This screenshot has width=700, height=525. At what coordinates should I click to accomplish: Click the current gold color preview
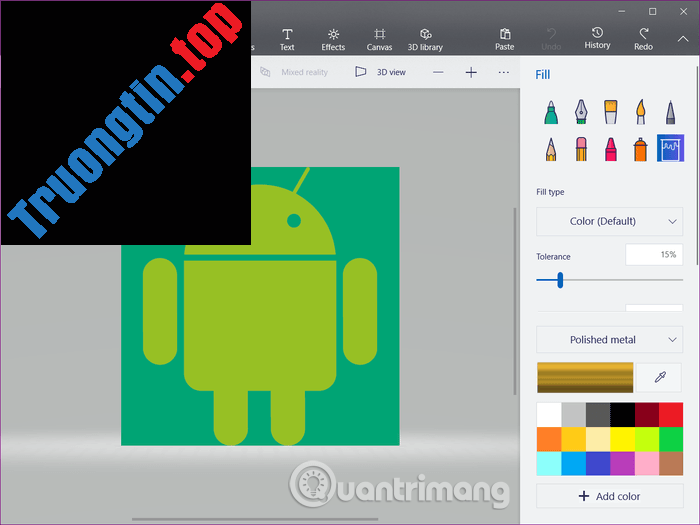[x=585, y=378]
